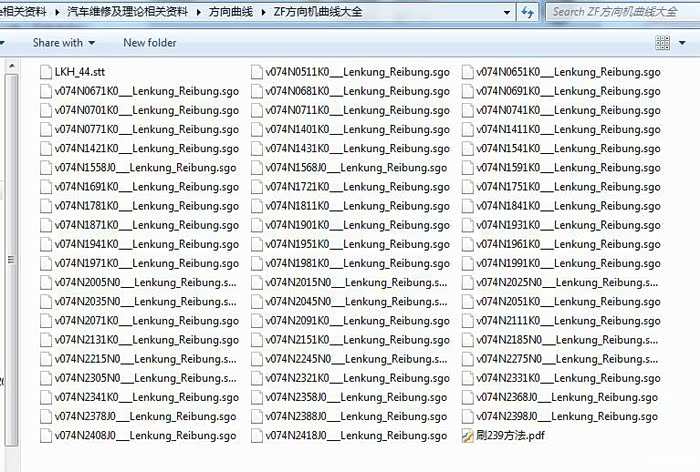Select the v074N1721K0 file icon
Viewport: 700px width, 472px height.
click(257, 187)
